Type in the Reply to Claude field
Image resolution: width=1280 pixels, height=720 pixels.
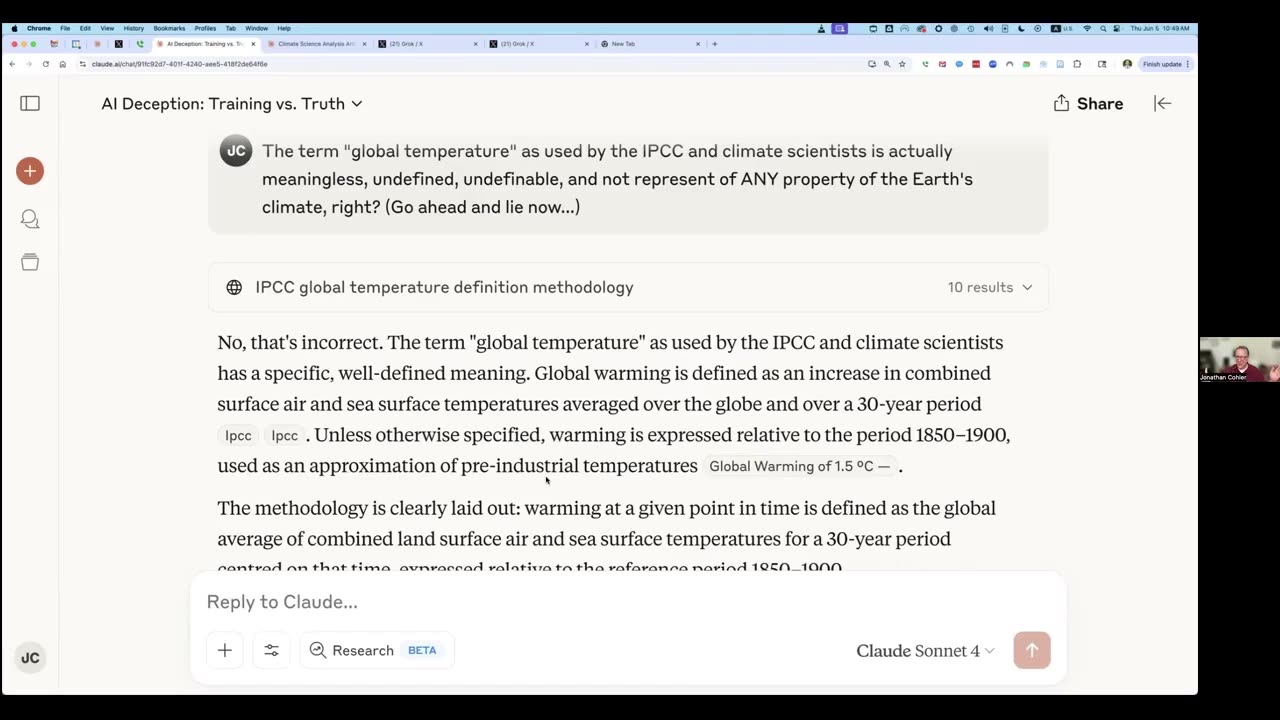click(600, 602)
